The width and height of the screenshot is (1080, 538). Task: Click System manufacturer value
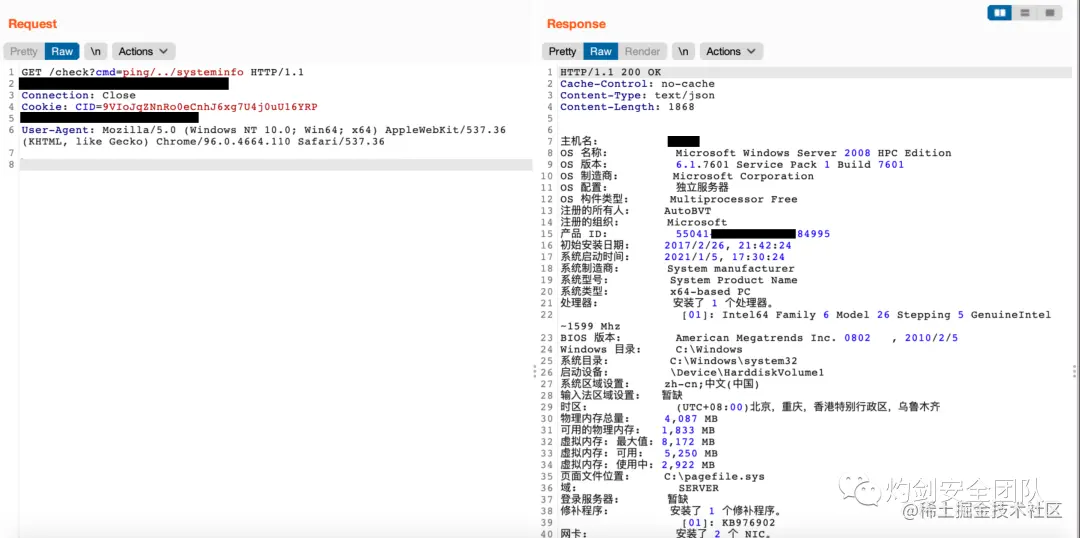(x=731, y=269)
